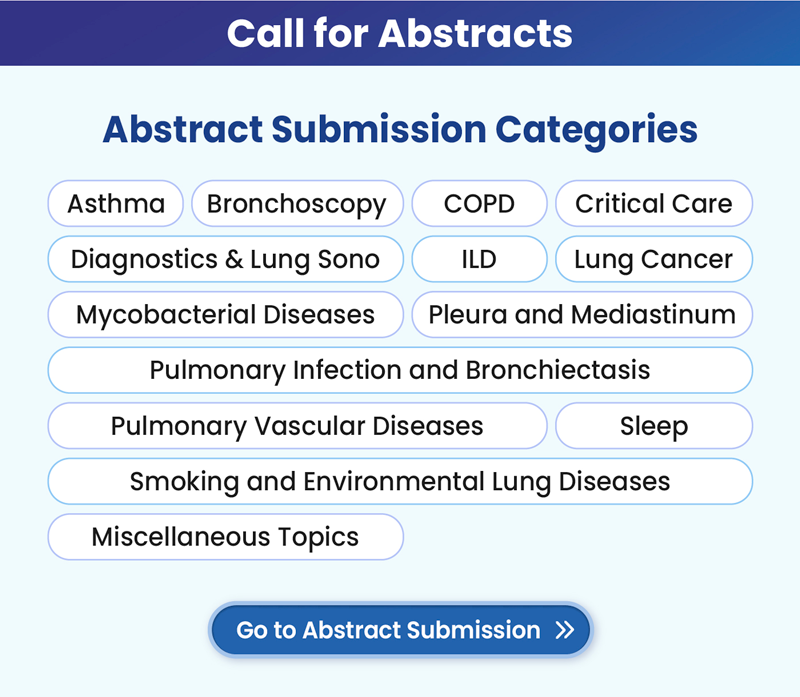Image resolution: width=800 pixels, height=697 pixels.
Task: Select the COPD category
Action: tap(480, 203)
